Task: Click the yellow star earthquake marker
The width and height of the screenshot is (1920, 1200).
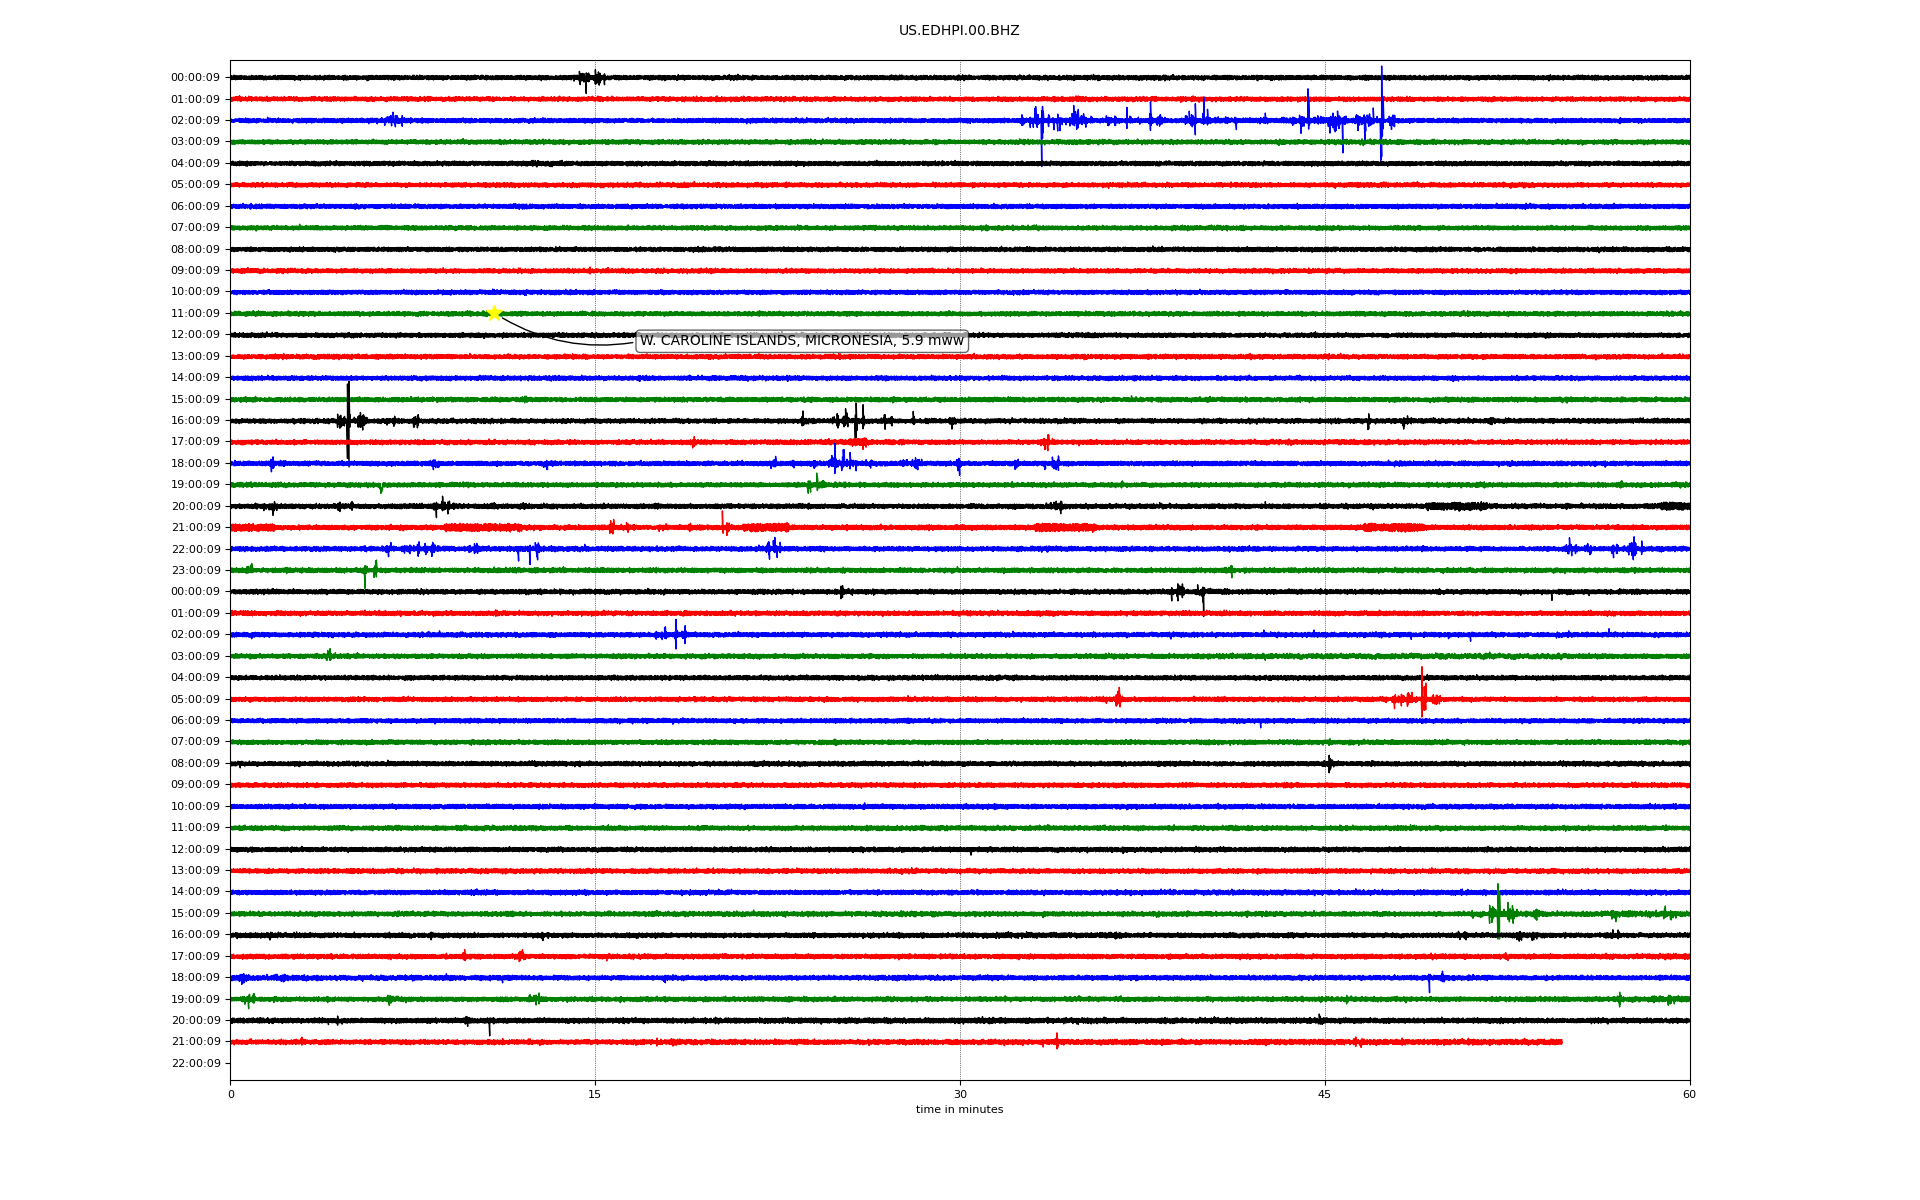Action: 494,313
